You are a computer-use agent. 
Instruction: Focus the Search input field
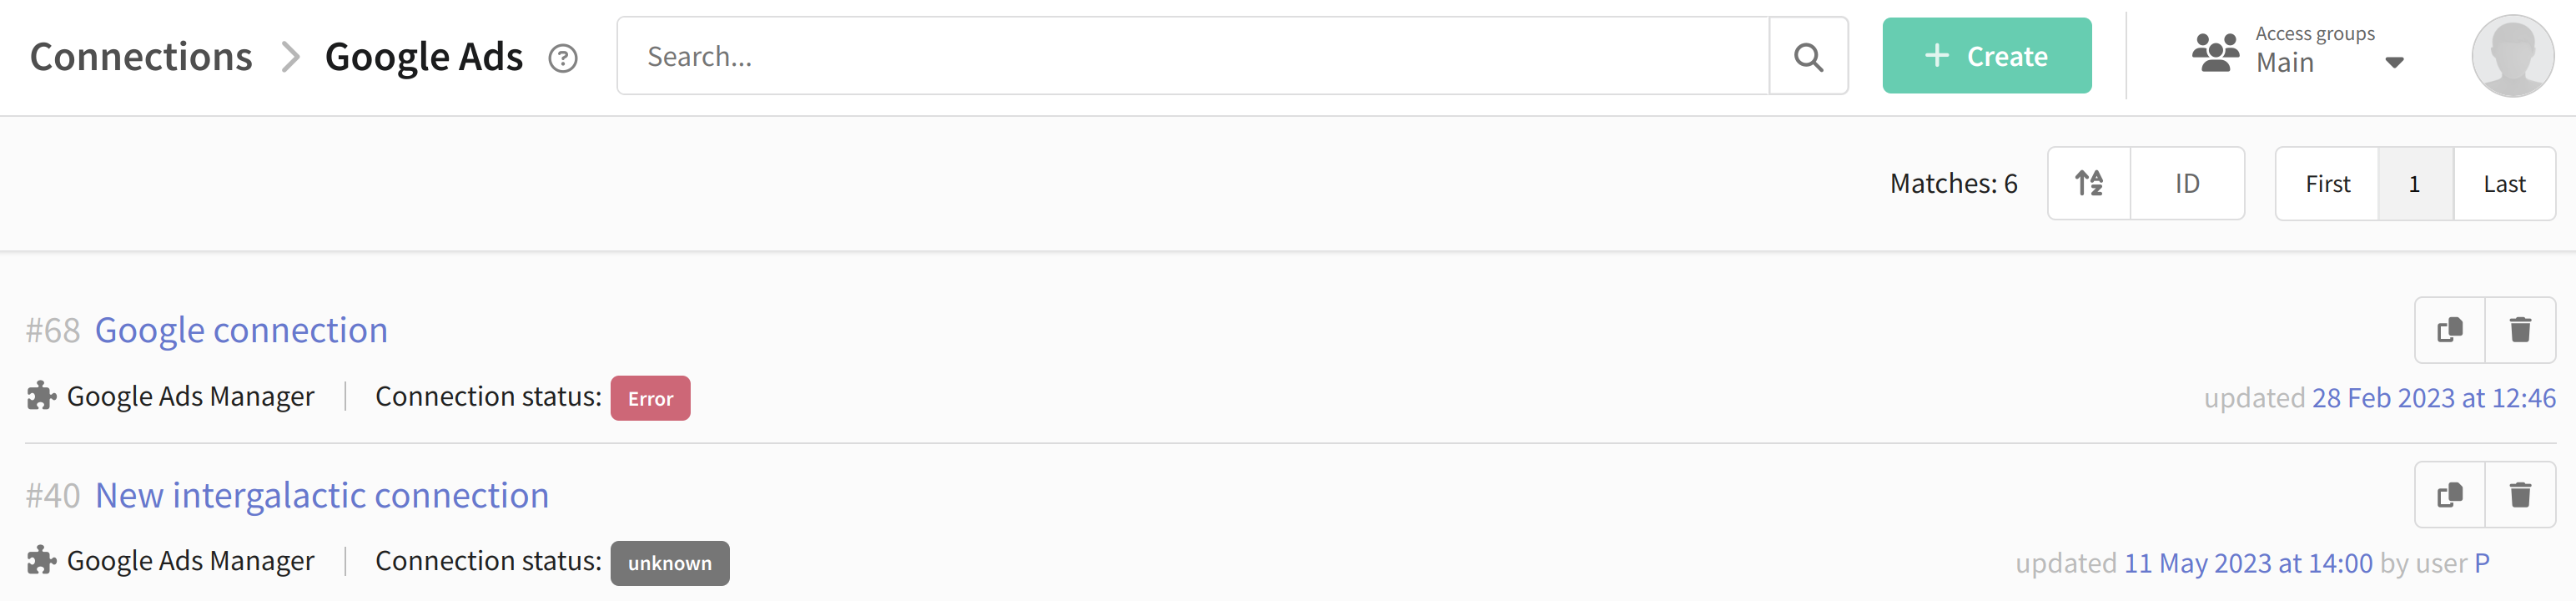click(x=1193, y=56)
